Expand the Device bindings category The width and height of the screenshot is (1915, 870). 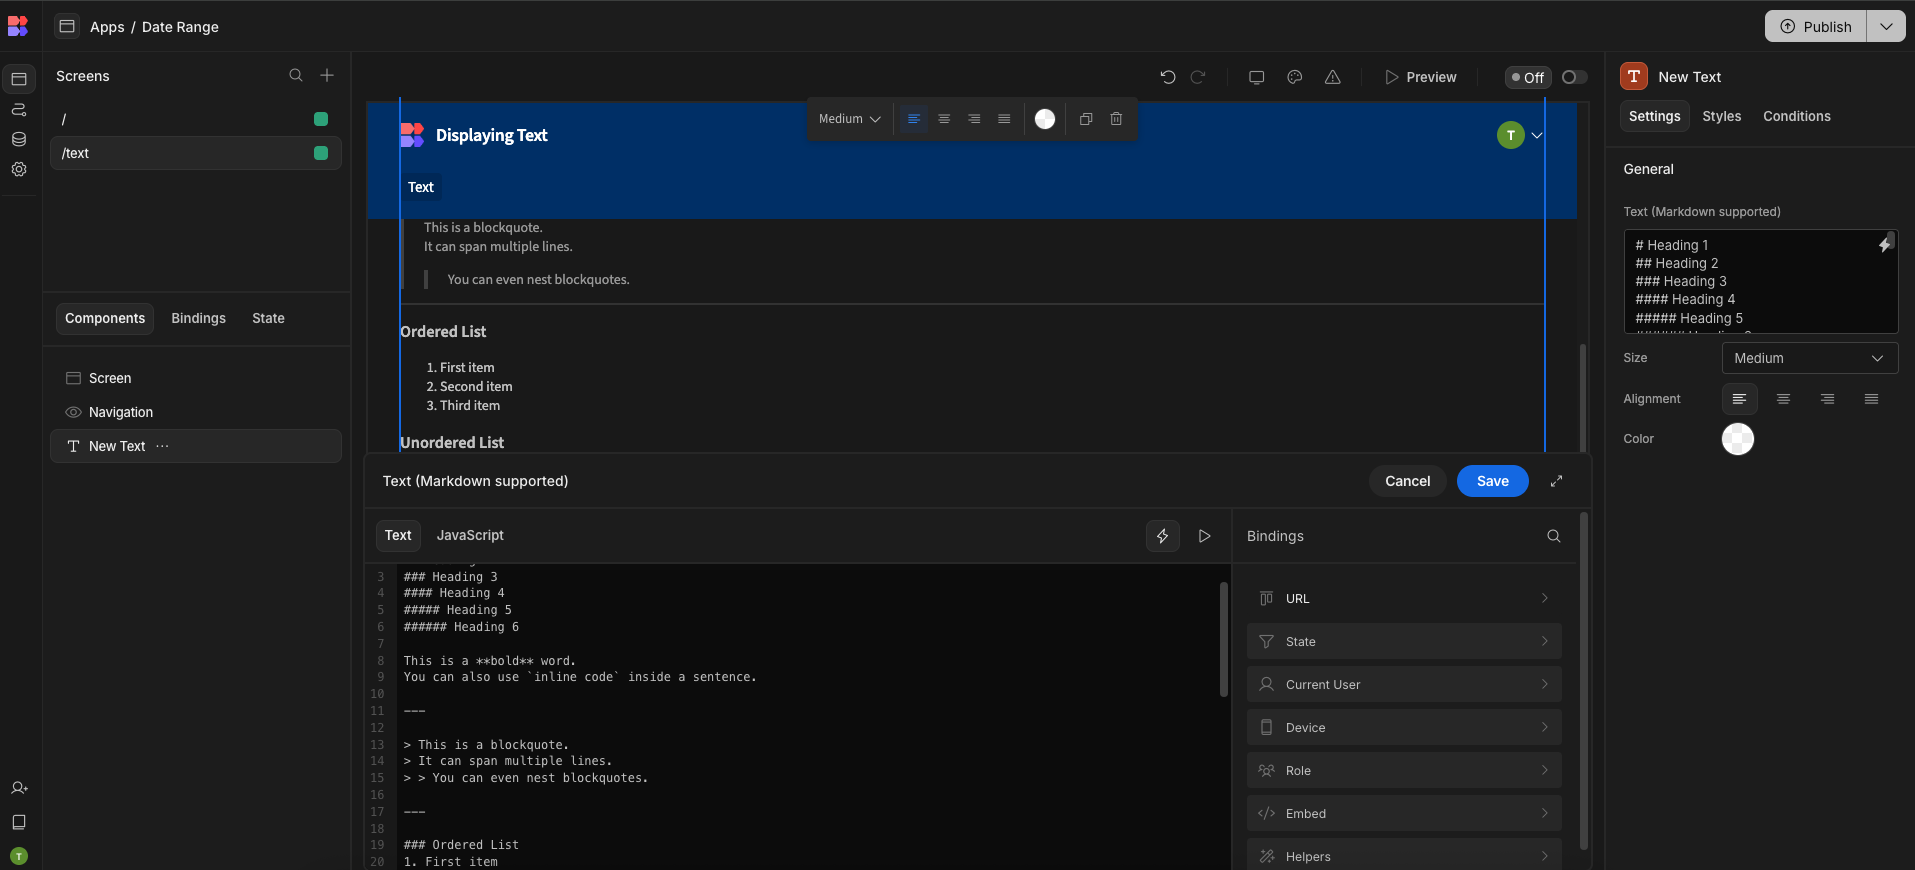1404,727
